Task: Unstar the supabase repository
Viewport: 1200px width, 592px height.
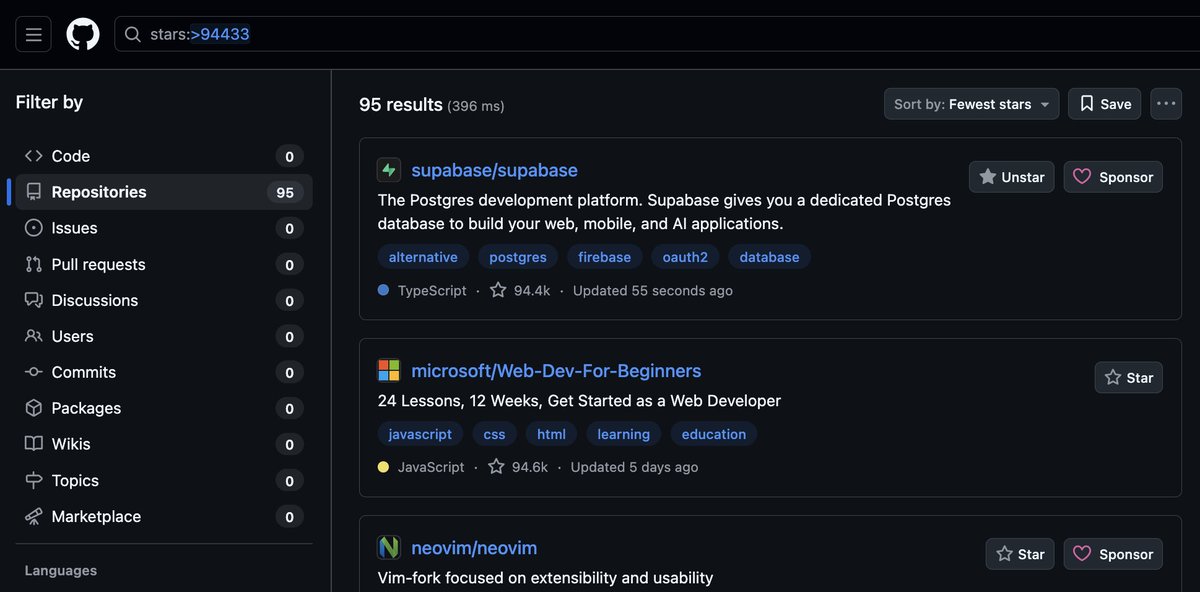Action: coord(1011,177)
